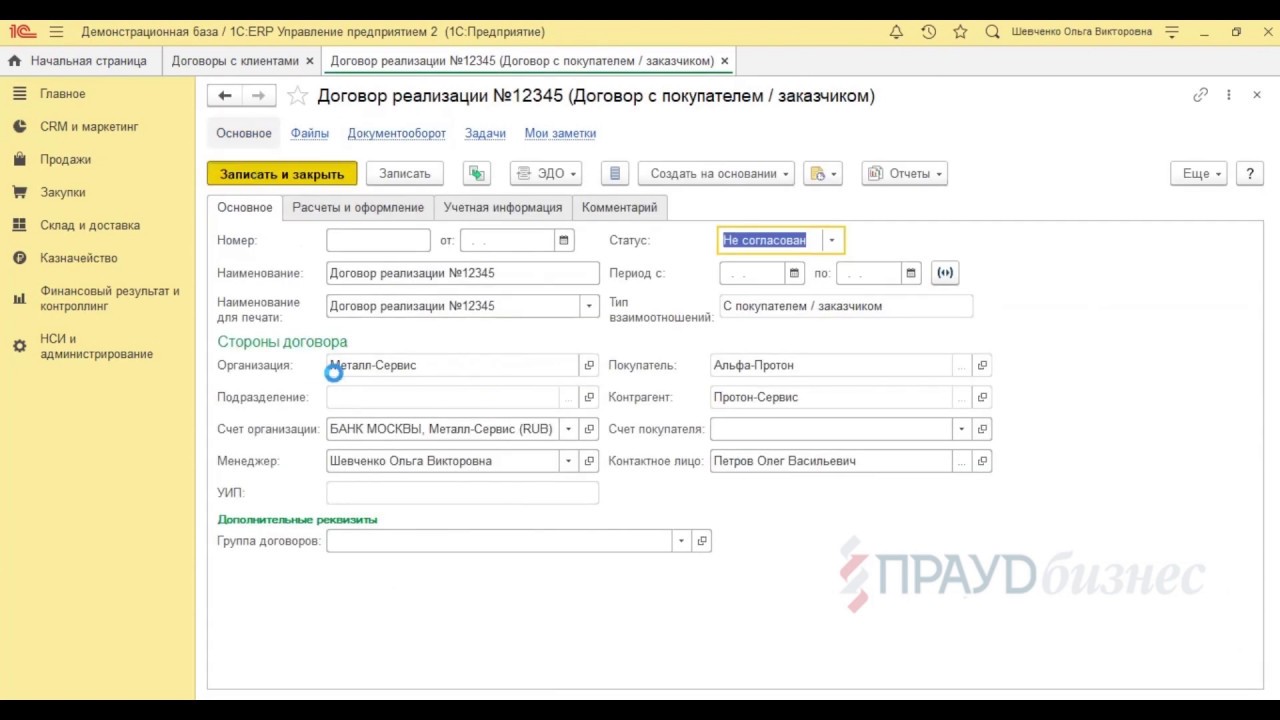
Task: Open the notifications bell
Action: 897,32
